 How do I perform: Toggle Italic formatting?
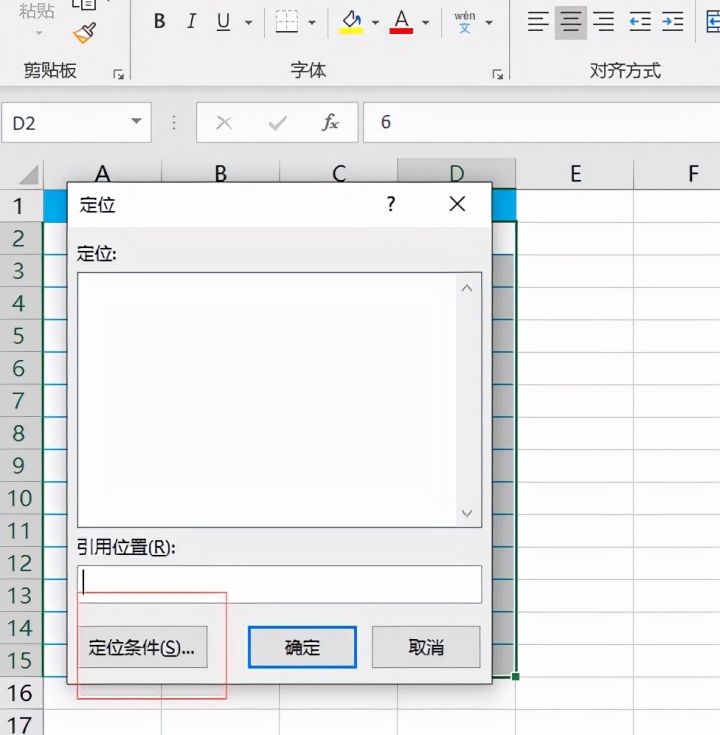[x=191, y=21]
